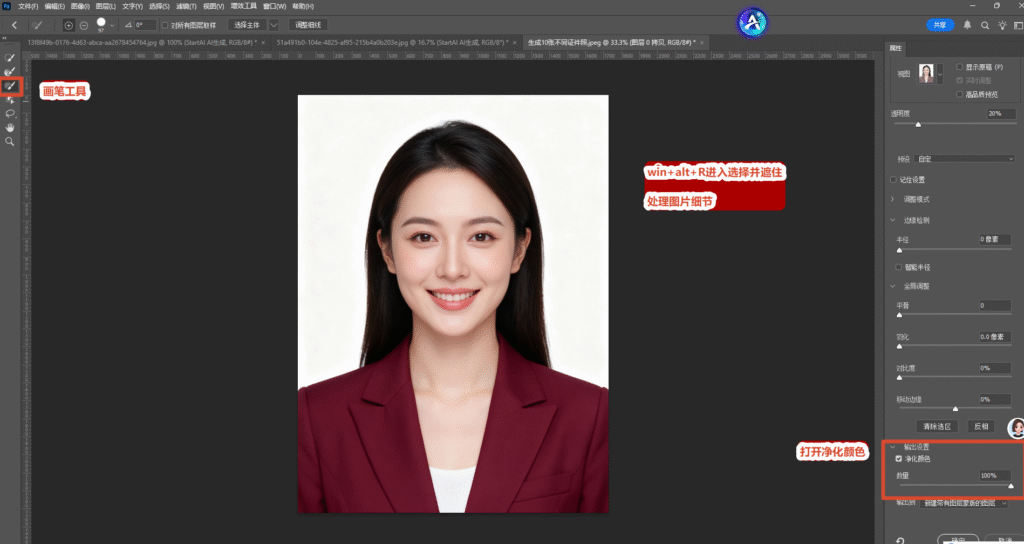Click the 透明度 20% value field
The height and width of the screenshot is (544, 1024).
1001,114
